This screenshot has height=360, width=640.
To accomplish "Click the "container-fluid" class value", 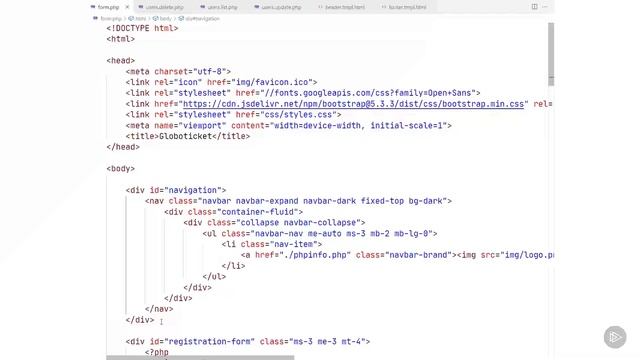I will pos(258,212).
